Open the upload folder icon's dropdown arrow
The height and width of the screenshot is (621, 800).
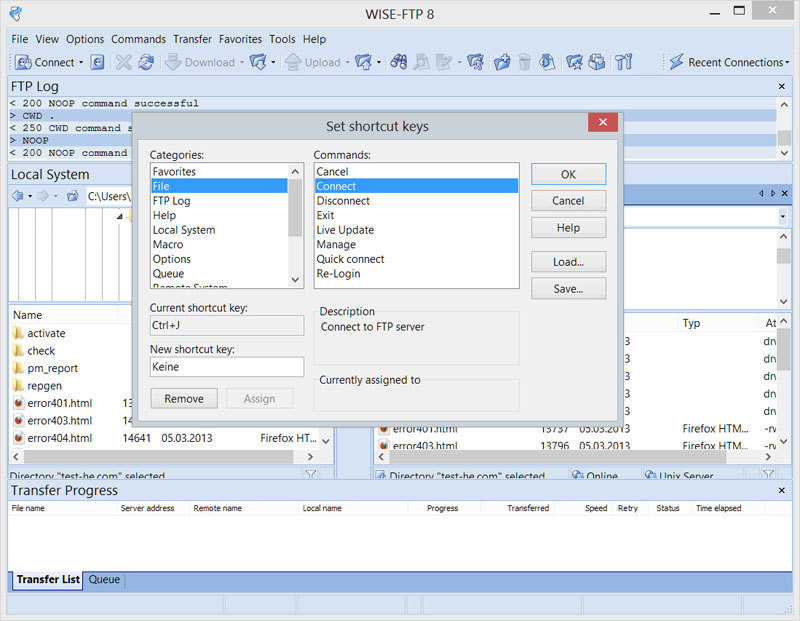point(379,62)
